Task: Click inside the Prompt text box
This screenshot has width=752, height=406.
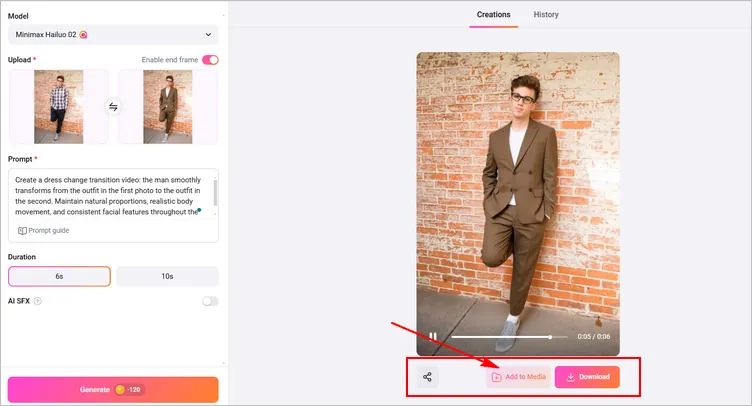Action: click(x=113, y=196)
